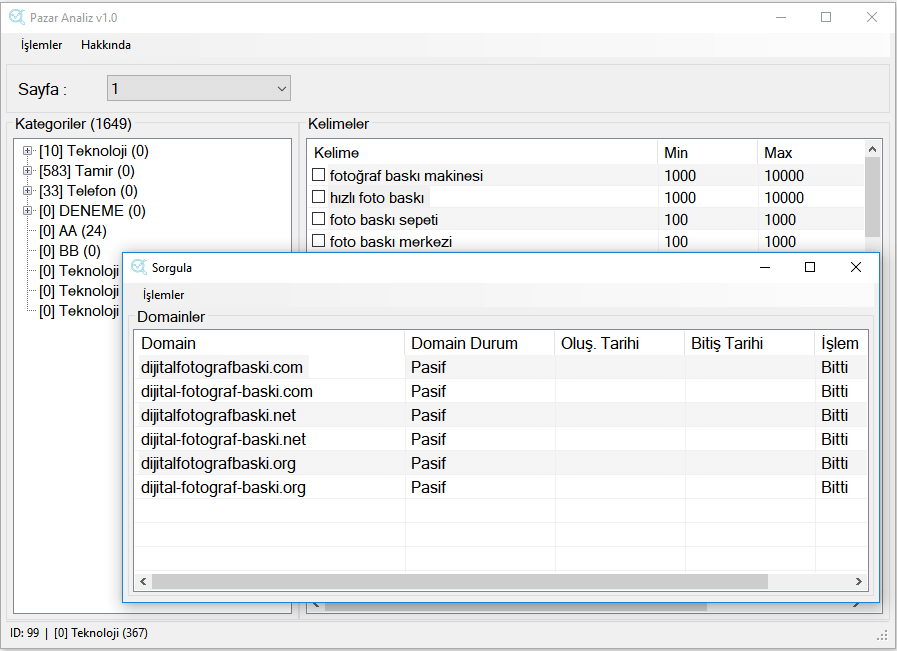Click [0] Teknoloji (367) in the status bar
897x651 pixels.
point(101,633)
